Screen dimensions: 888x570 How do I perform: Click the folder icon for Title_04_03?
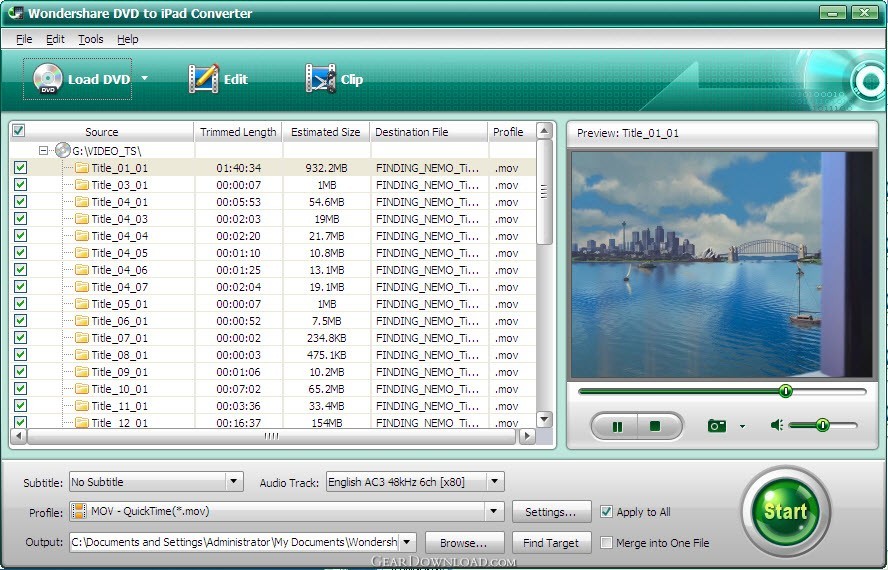tap(82, 219)
